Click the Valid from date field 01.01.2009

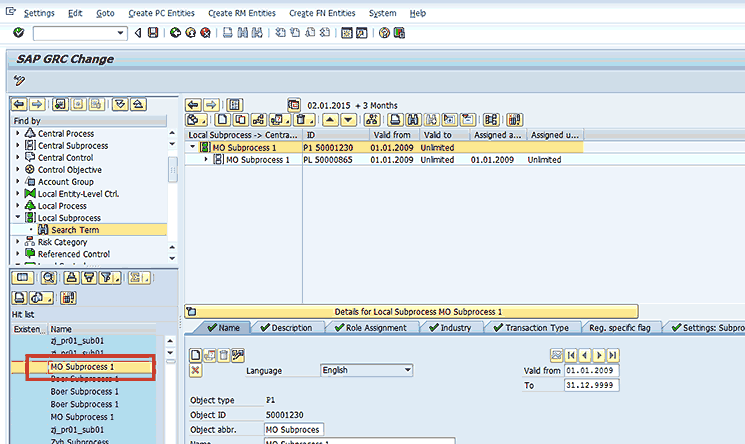coord(592,370)
